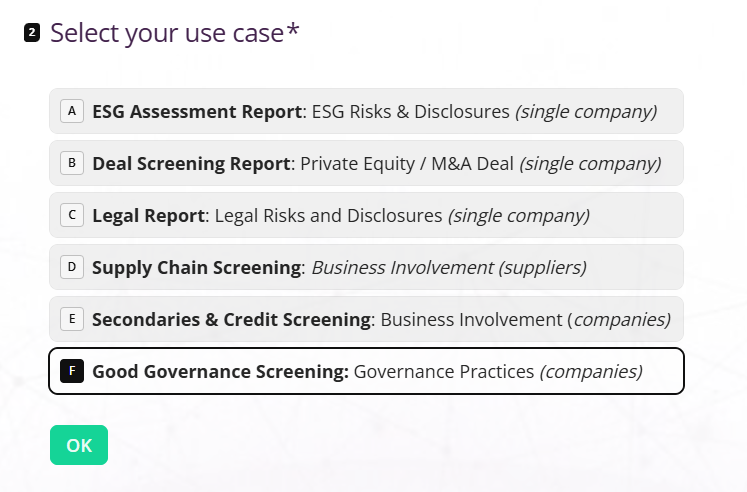Select Secondaries & Credit Screening option
This screenshot has height=492, width=747.
tap(366, 319)
